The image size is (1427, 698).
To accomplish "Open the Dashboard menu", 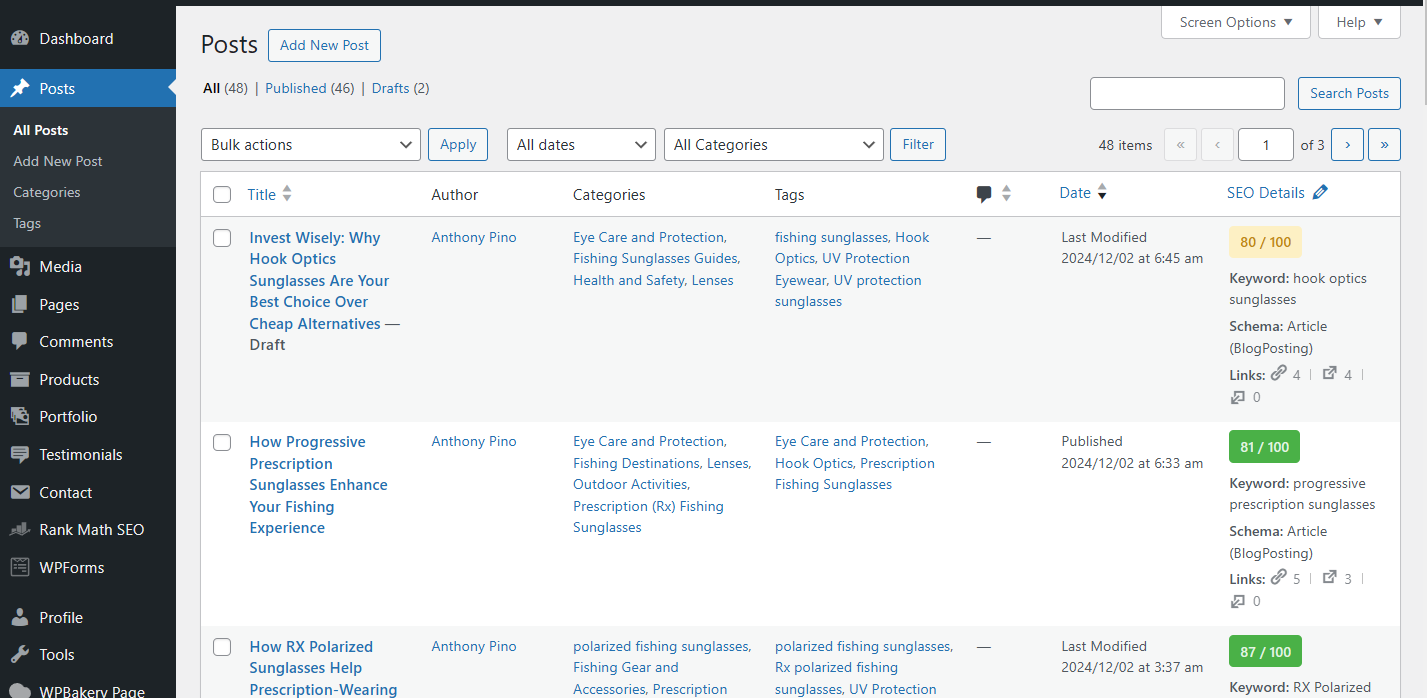I will [88, 39].
